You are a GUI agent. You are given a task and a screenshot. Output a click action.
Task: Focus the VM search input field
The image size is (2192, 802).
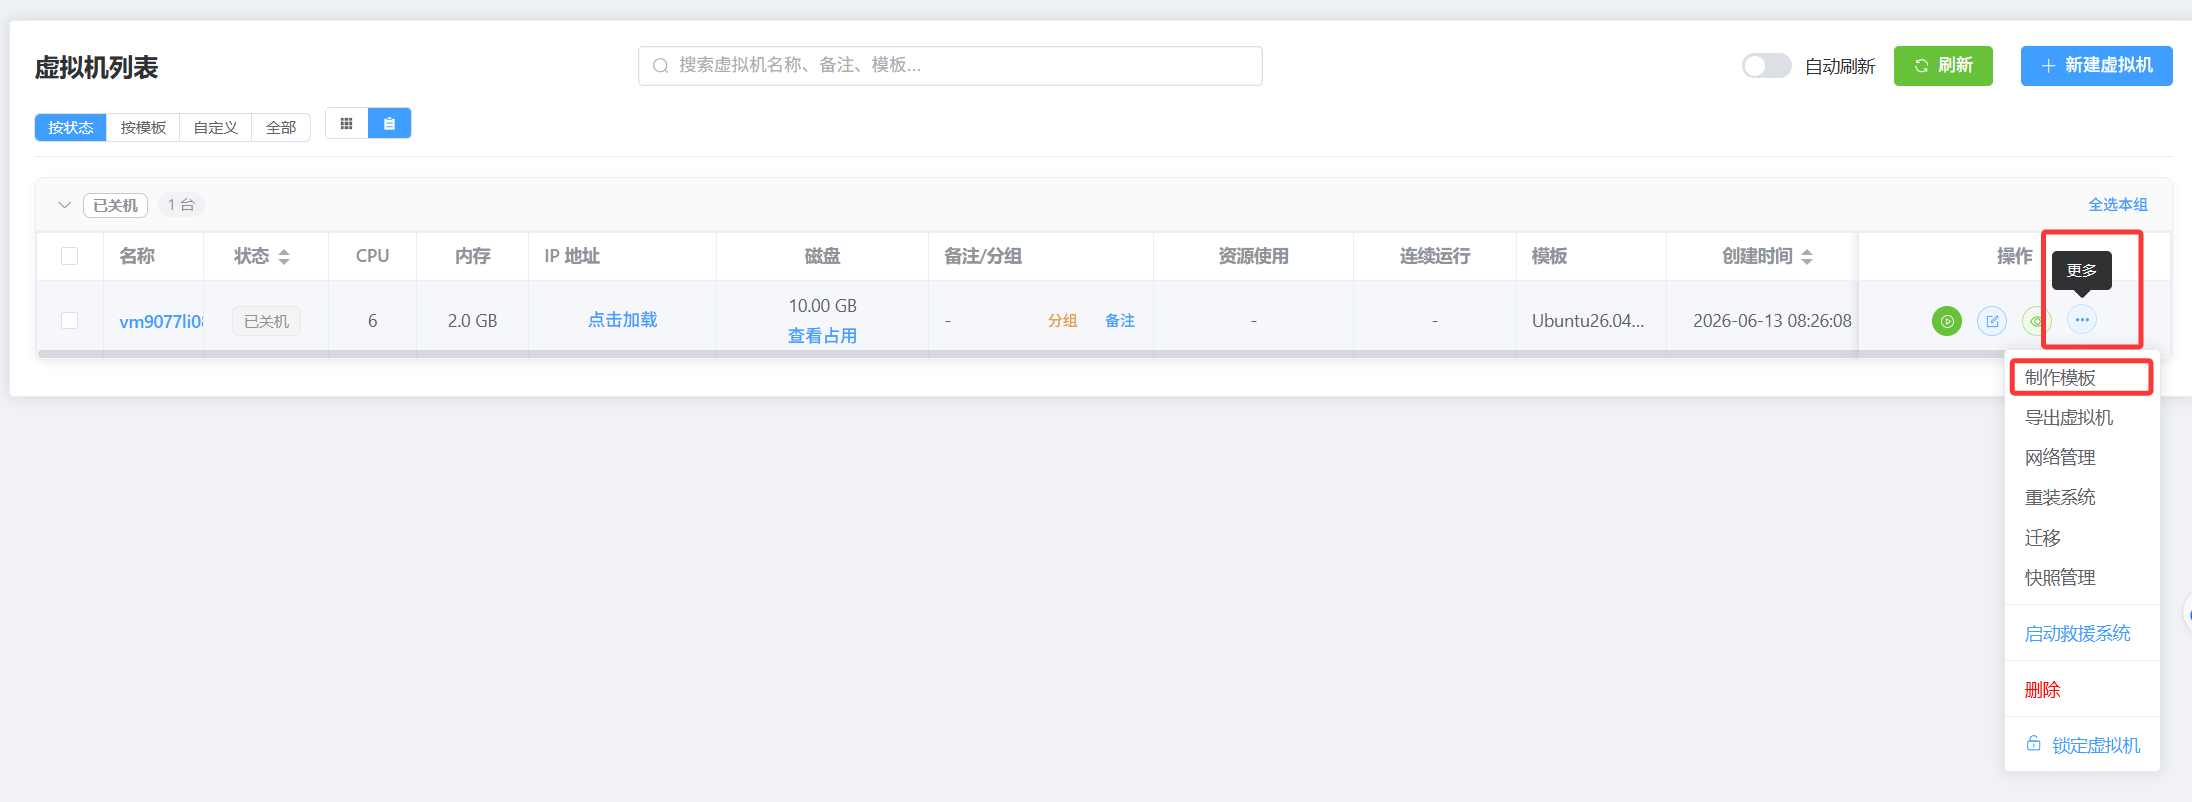point(950,66)
